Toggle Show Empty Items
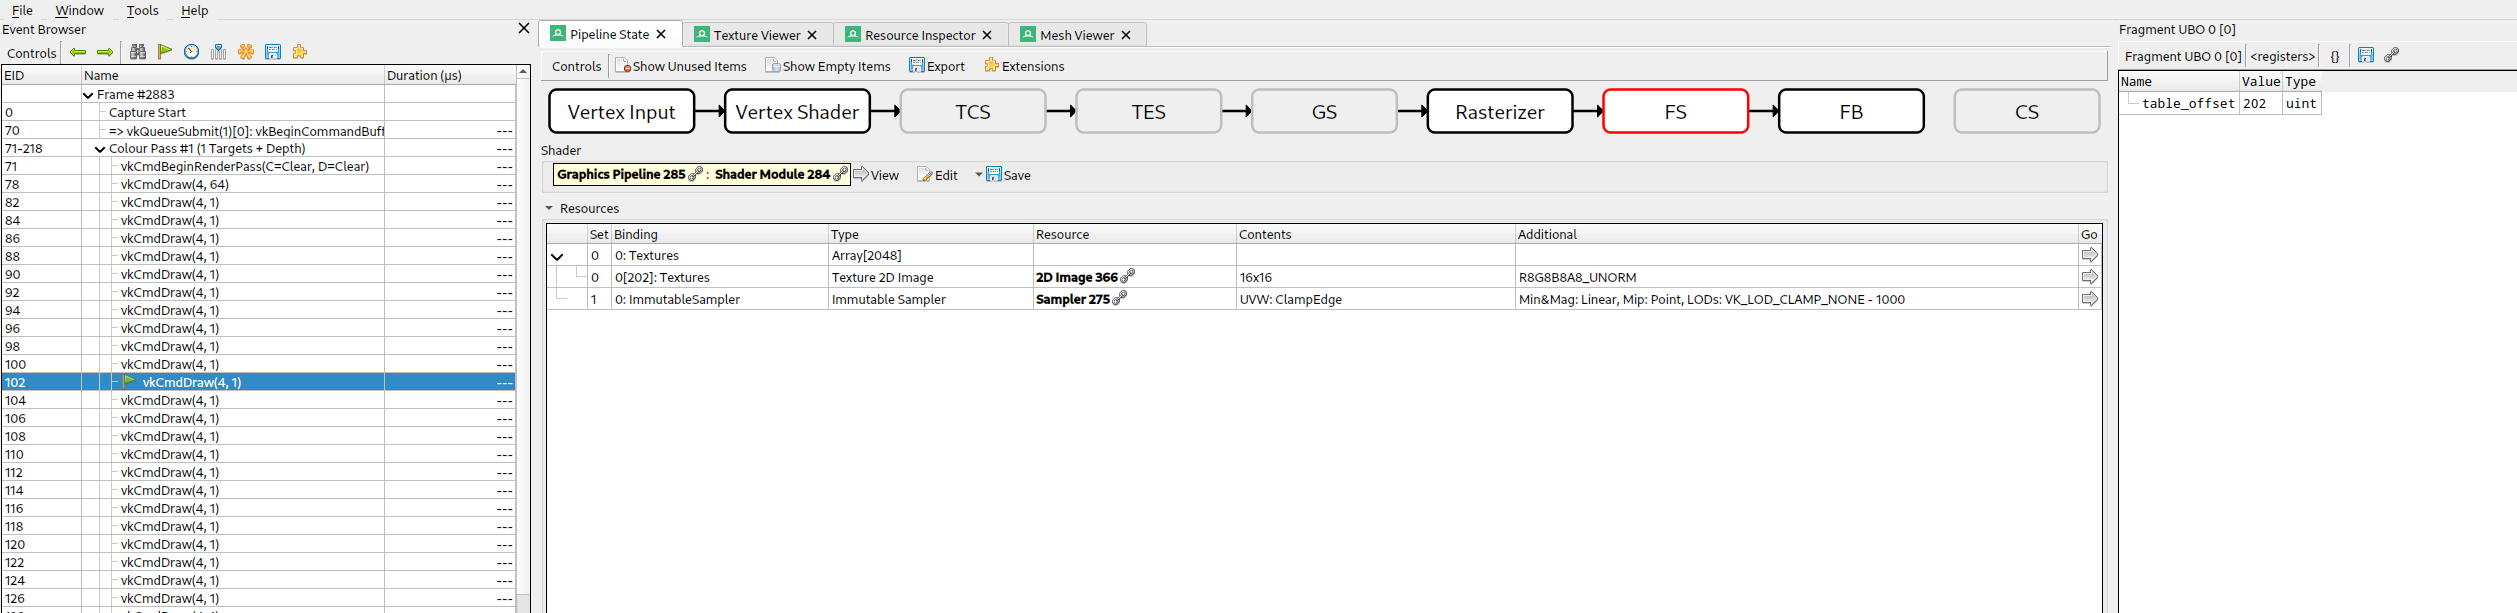The width and height of the screenshot is (2517, 613). [828, 66]
